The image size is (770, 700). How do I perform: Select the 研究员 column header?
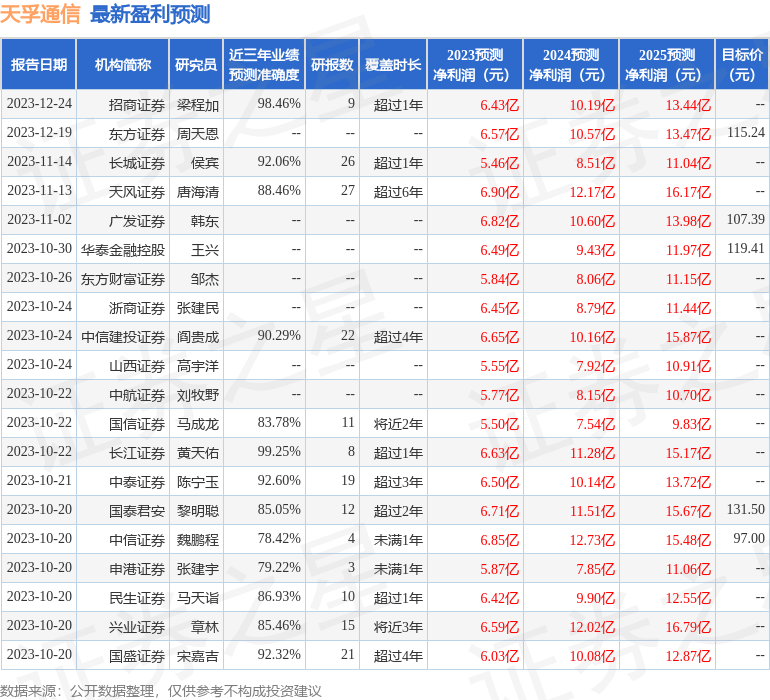[196, 64]
